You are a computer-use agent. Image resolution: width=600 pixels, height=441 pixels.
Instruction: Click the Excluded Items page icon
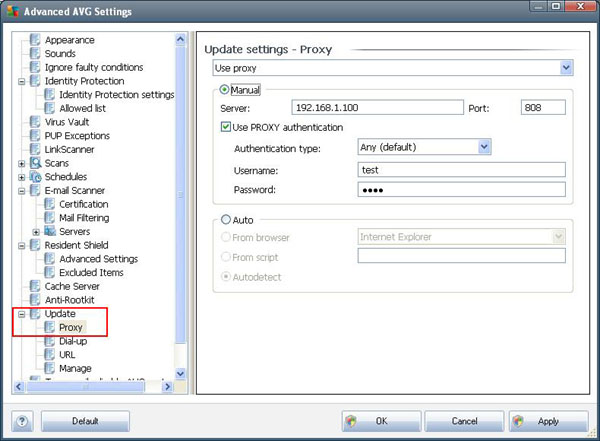click(x=49, y=272)
